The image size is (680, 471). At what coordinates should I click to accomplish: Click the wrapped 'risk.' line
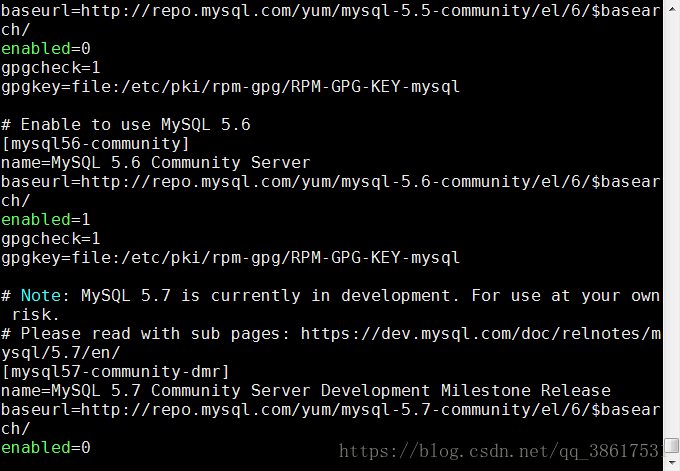pos(36,315)
